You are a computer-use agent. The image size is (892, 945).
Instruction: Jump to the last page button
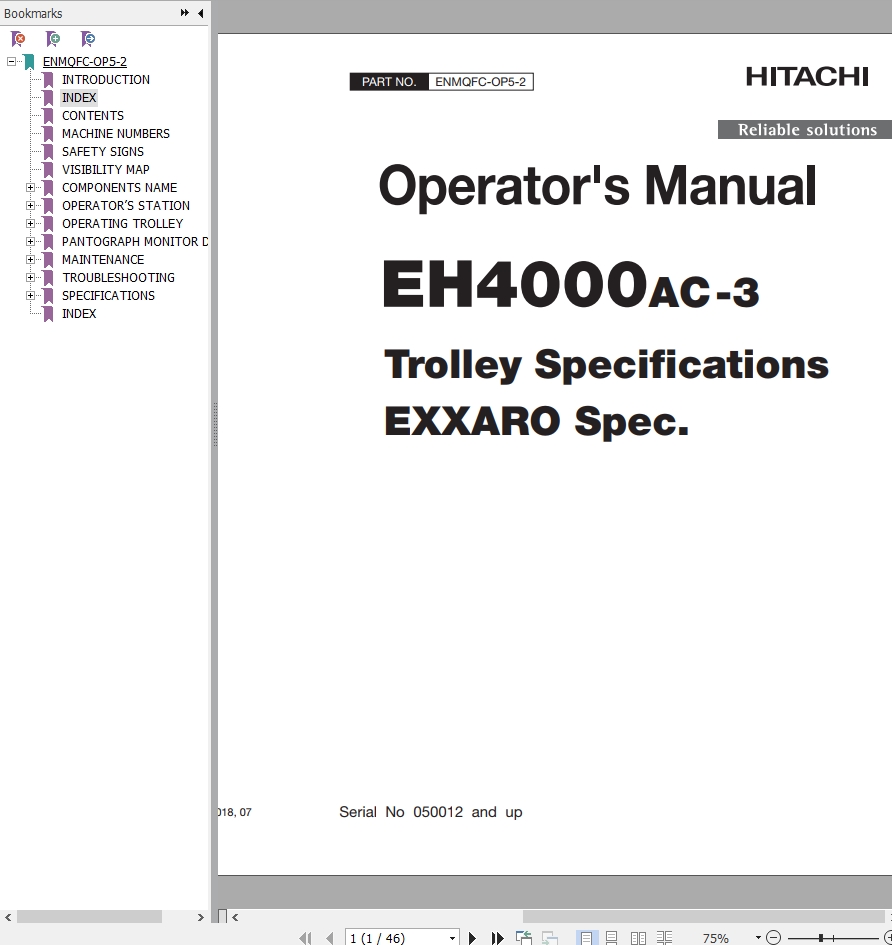pos(497,938)
